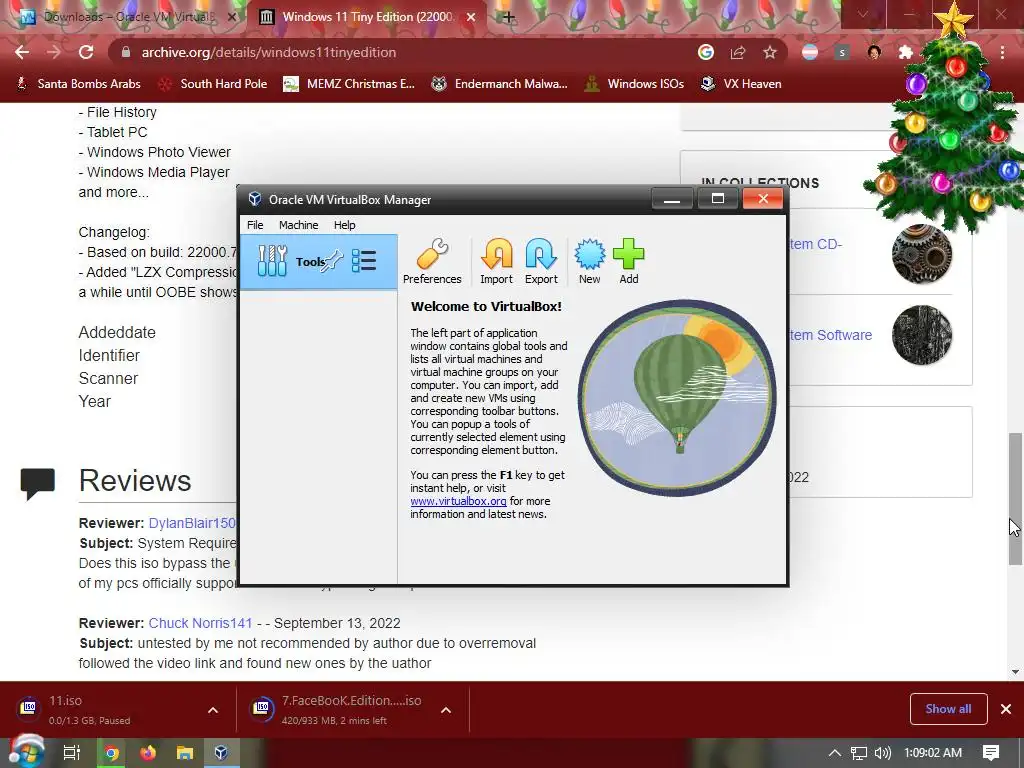Open Chrome from the taskbar
The width and height of the screenshot is (1024, 768).
pyautogui.click(x=112, y=754)
